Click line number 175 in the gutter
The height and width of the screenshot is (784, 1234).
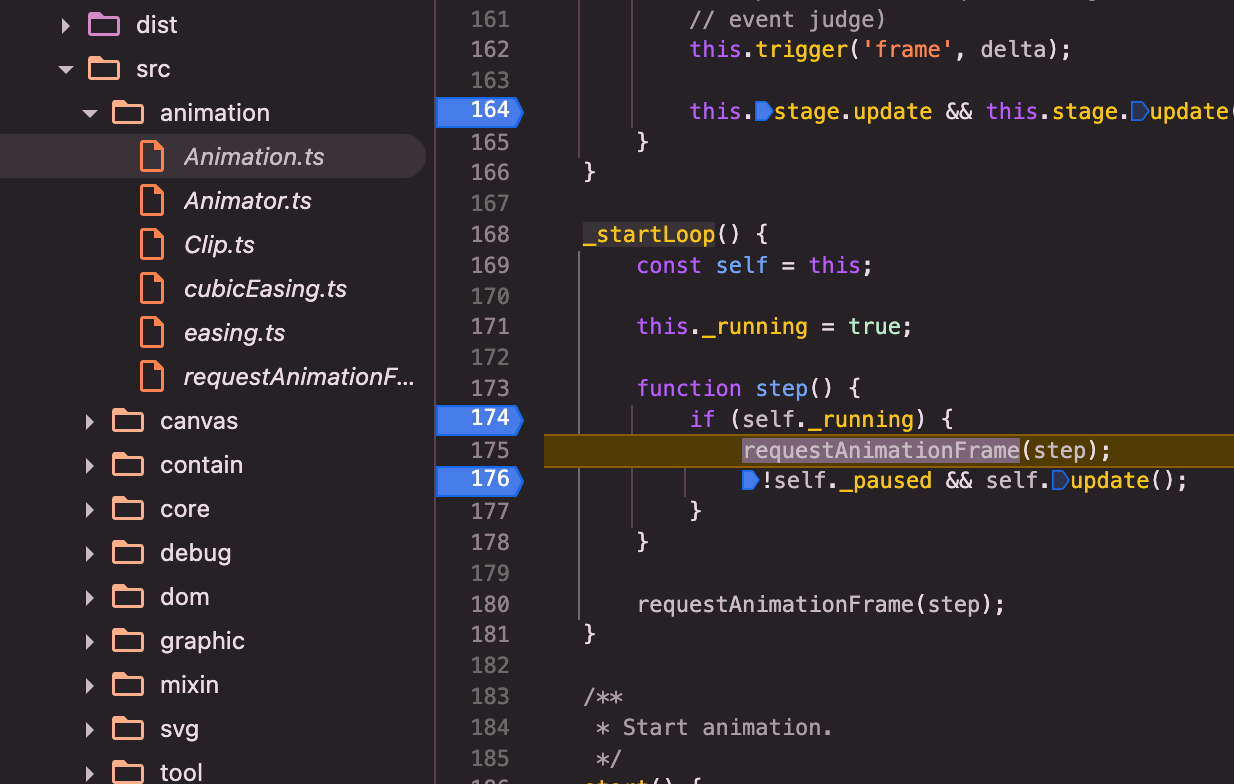[x=489, y=450]
